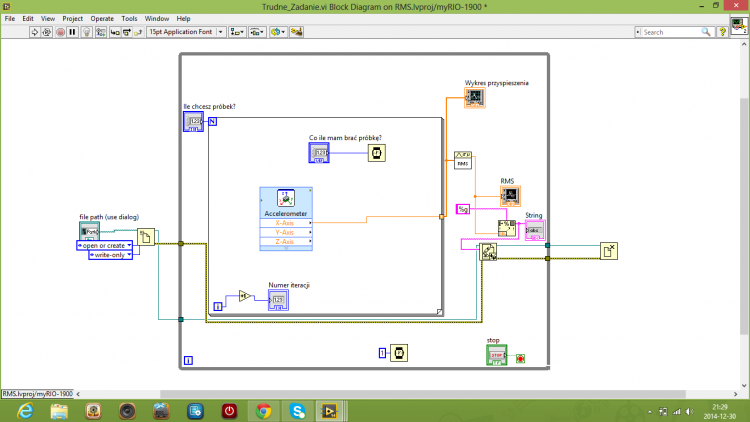Image resolution: width=750 pixels, height=422 pixels.
Task: Select the Wykres przyspieszenia chart terminal
Action: [474, 98]
